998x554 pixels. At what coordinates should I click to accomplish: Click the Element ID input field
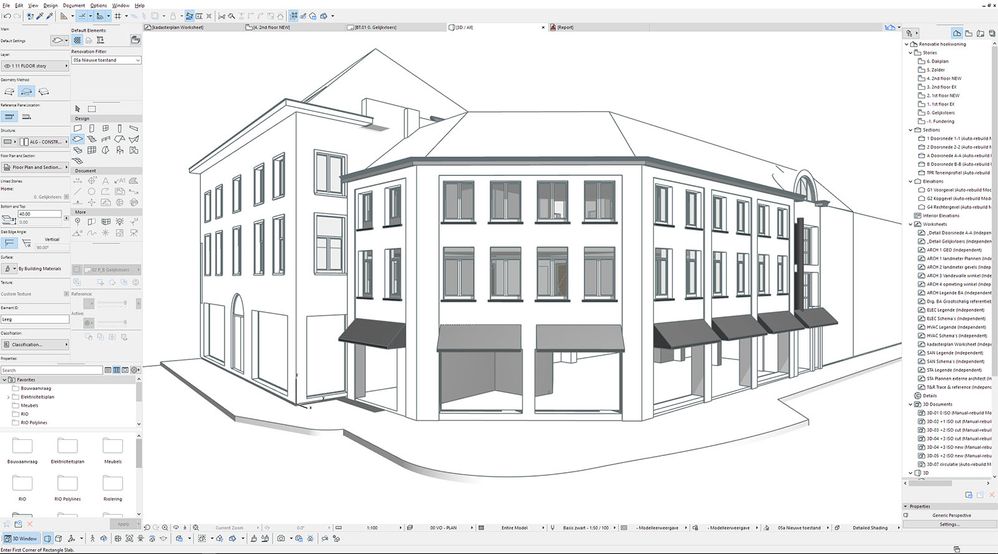coord(35,319)
